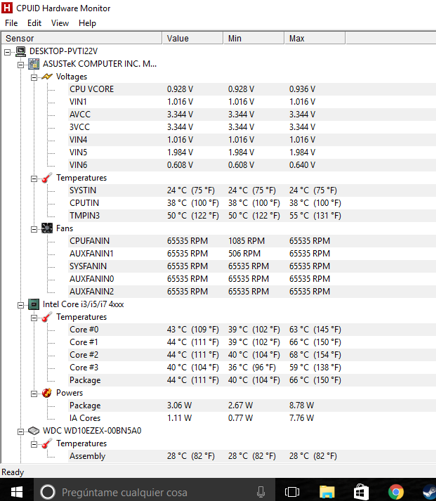Image resolution: width=436 pixels, height=501 pixels.
Task: Click the CPUID HWMonitor app logo icon
Action: click(x=7, y=8)
